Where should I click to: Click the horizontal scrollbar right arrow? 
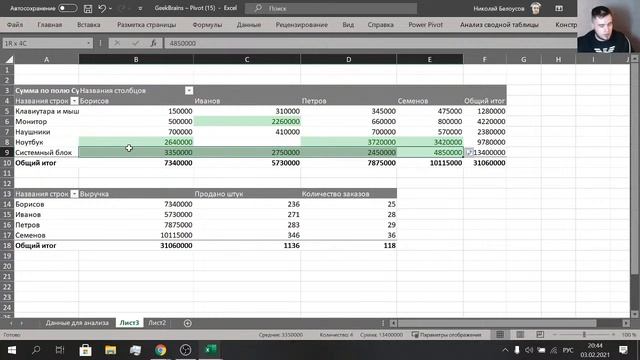pyautogui.click(x=626, y=323)
